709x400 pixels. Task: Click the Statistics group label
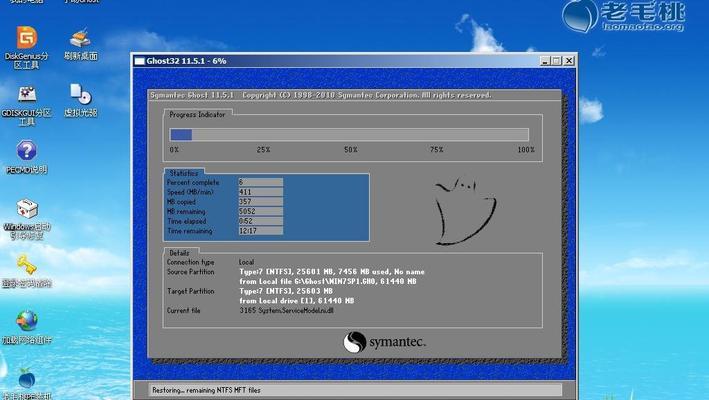[184, 173]
